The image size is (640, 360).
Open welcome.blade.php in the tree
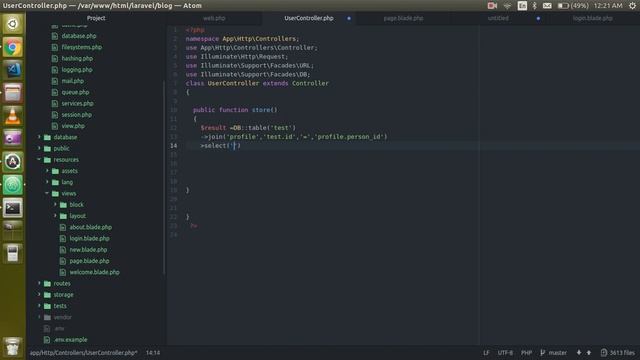[x=94, y=272]
